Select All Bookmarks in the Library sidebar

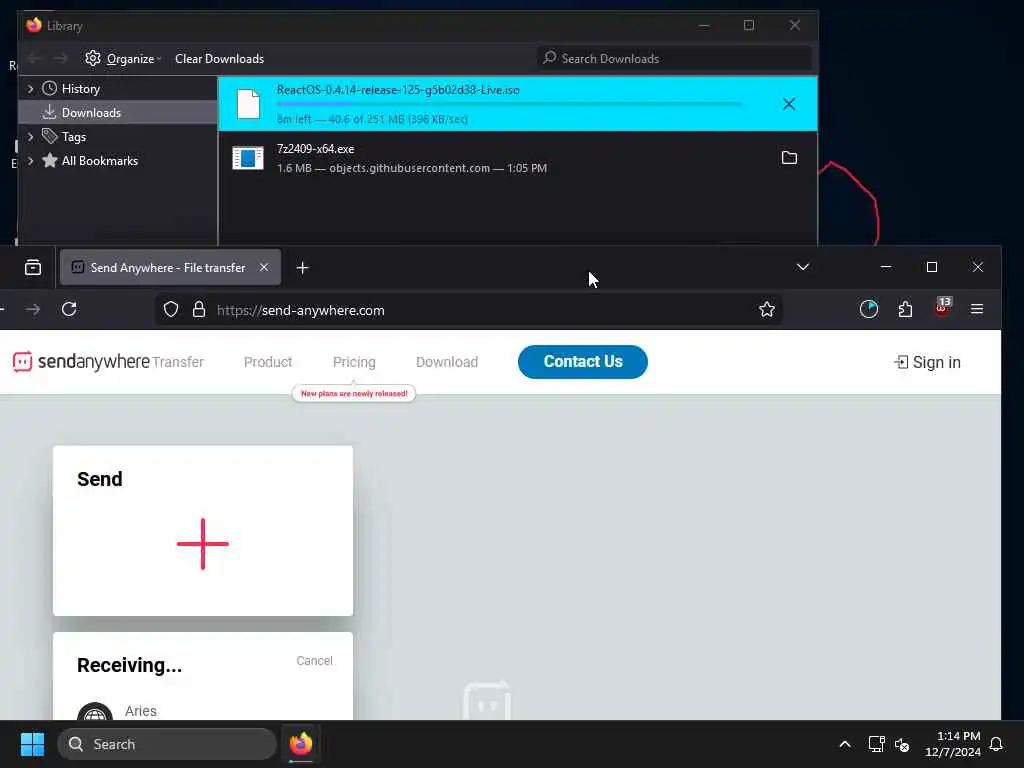pyautogui.click(x=99, y=161)
